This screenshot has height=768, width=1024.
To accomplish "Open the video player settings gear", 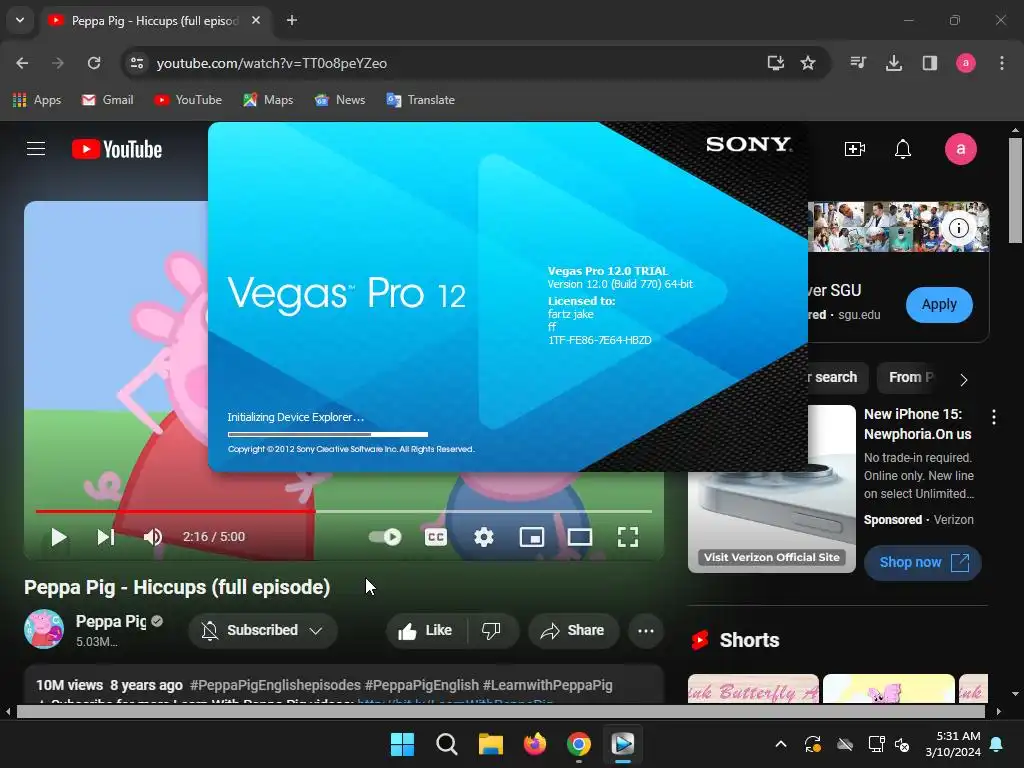I will (x=484, y=537).
